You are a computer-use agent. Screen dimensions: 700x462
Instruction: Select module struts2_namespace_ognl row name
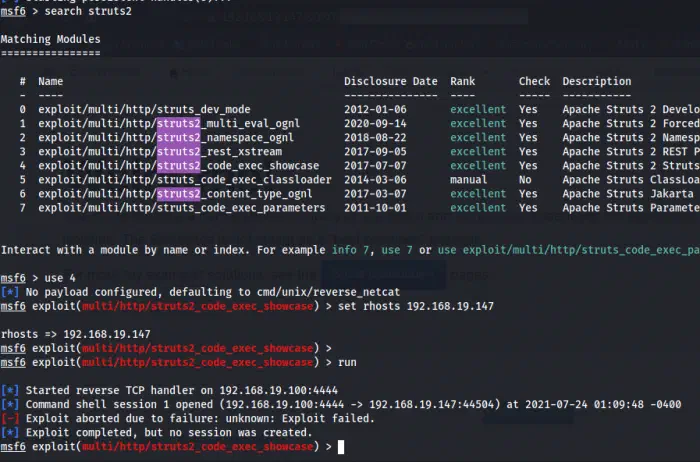tap(166, 137)
